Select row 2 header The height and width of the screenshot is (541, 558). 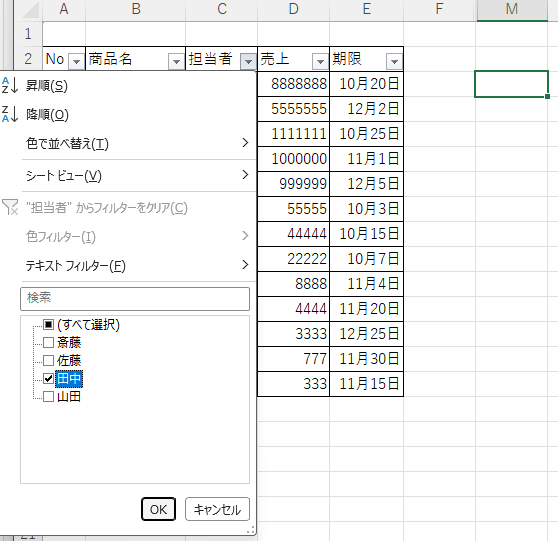(28, 59)
